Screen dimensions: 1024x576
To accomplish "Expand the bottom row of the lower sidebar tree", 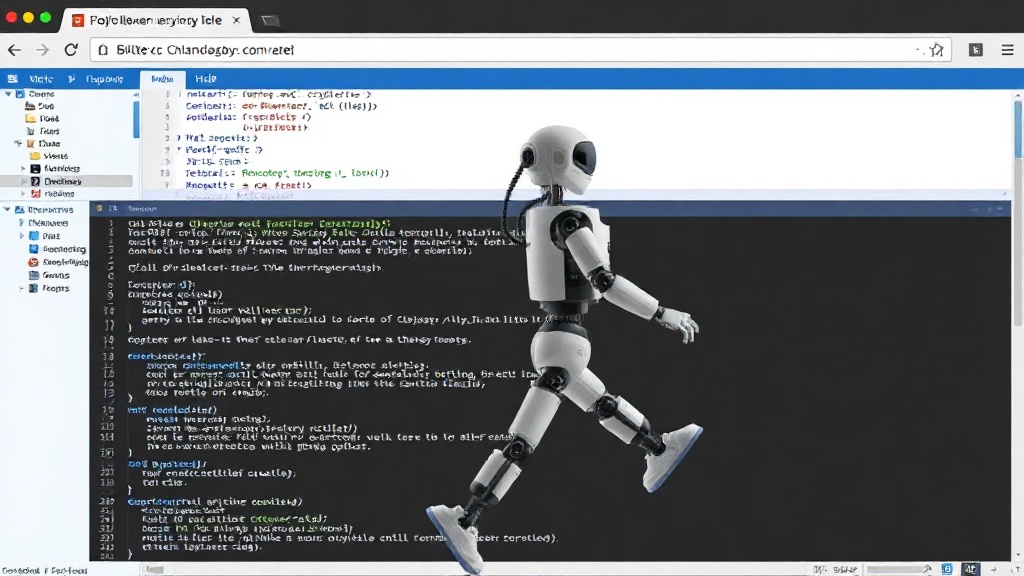I will [x=22, y=288].
